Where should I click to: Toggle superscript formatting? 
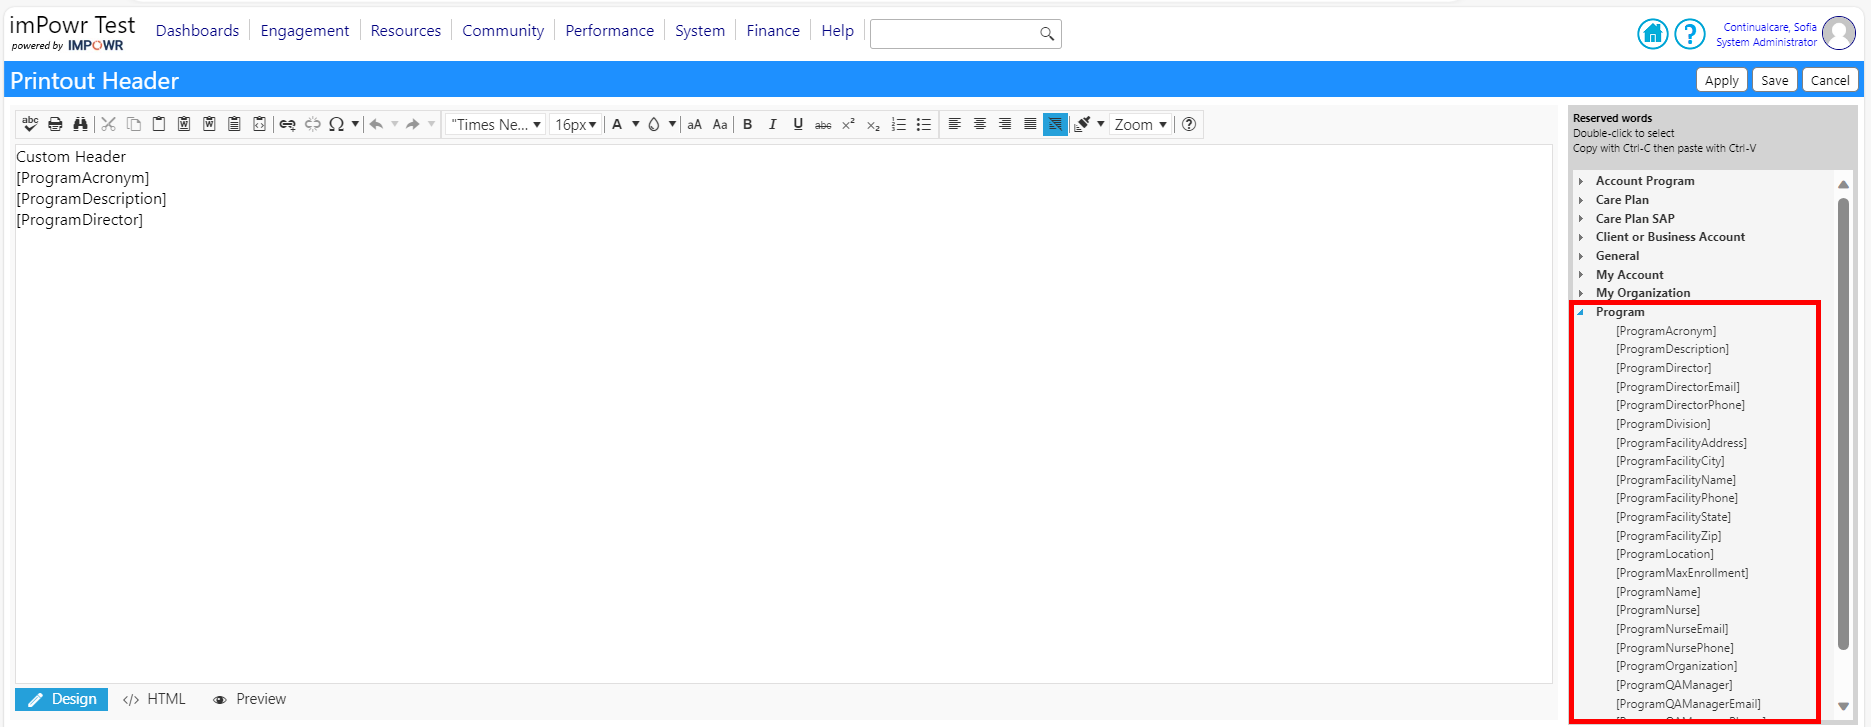click(x=848, y=124)
